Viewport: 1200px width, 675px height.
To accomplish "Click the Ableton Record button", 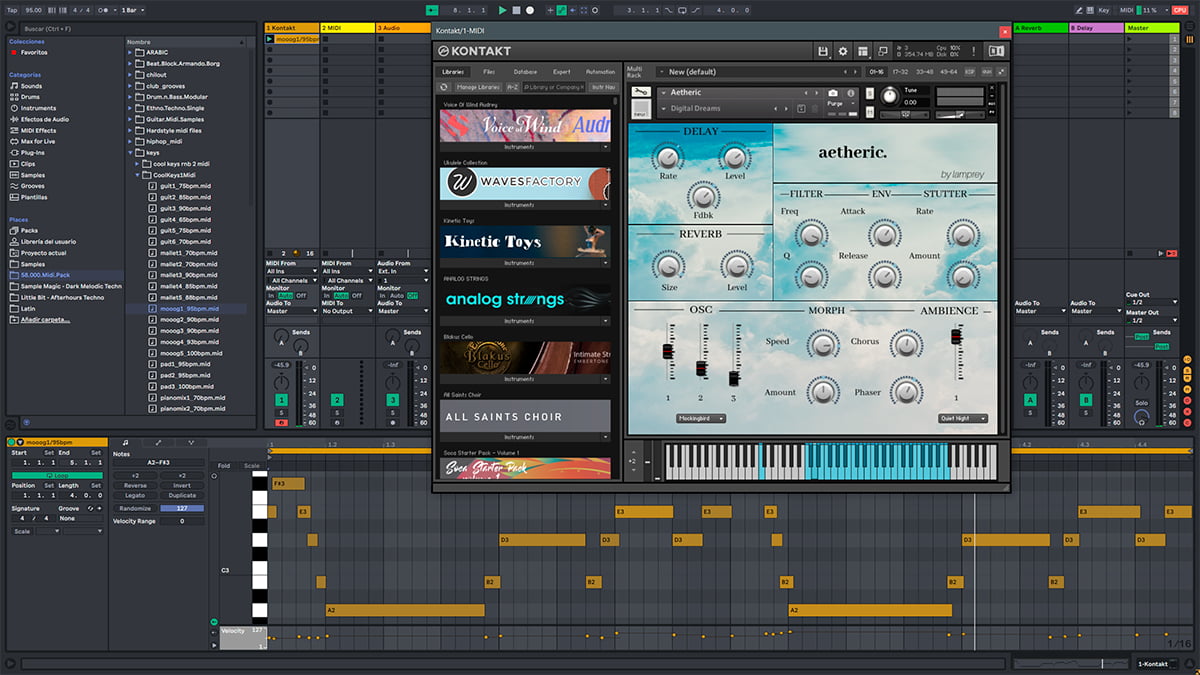I will coord(530,10).
